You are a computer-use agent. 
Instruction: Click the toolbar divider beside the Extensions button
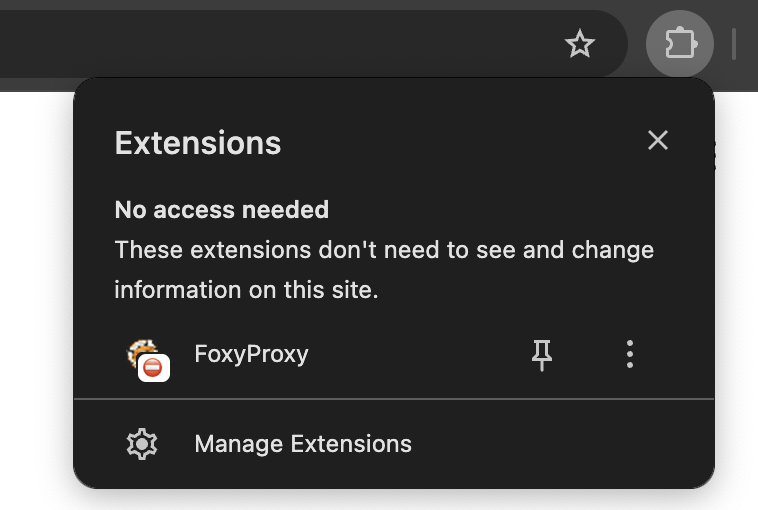tap(734, 44)
